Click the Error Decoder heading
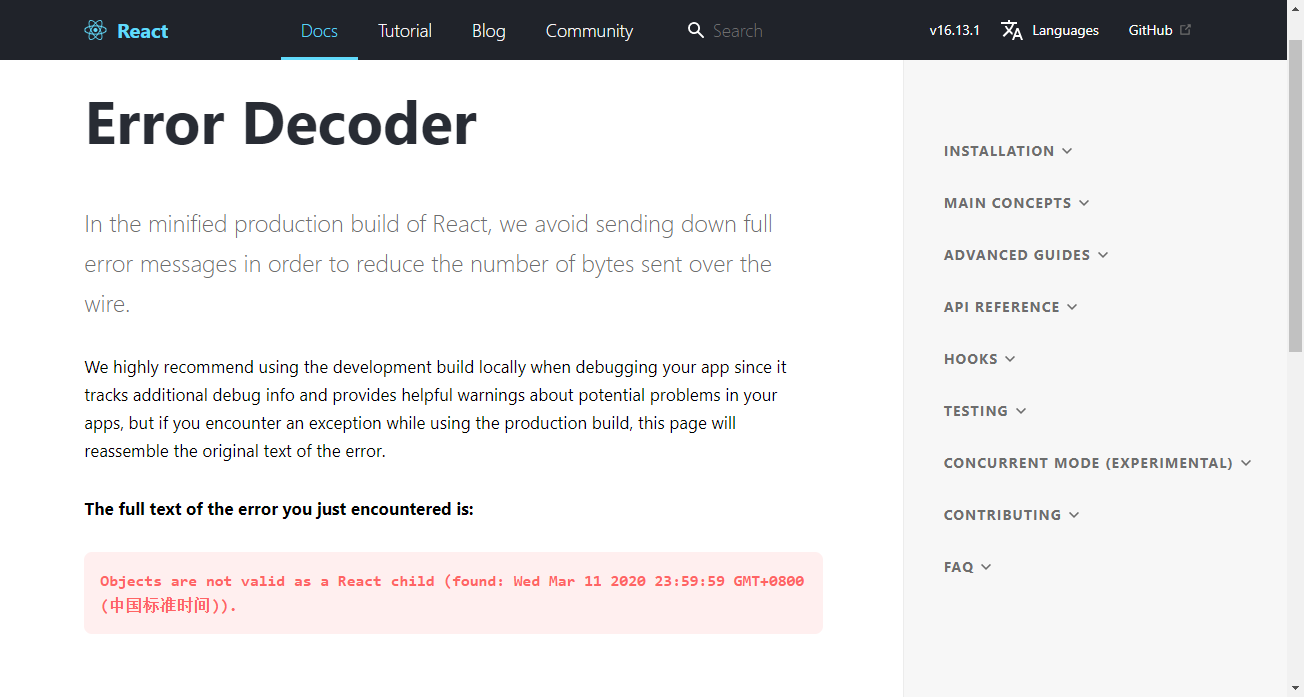This screenshot has width=1304, height=697. [281, 123]
